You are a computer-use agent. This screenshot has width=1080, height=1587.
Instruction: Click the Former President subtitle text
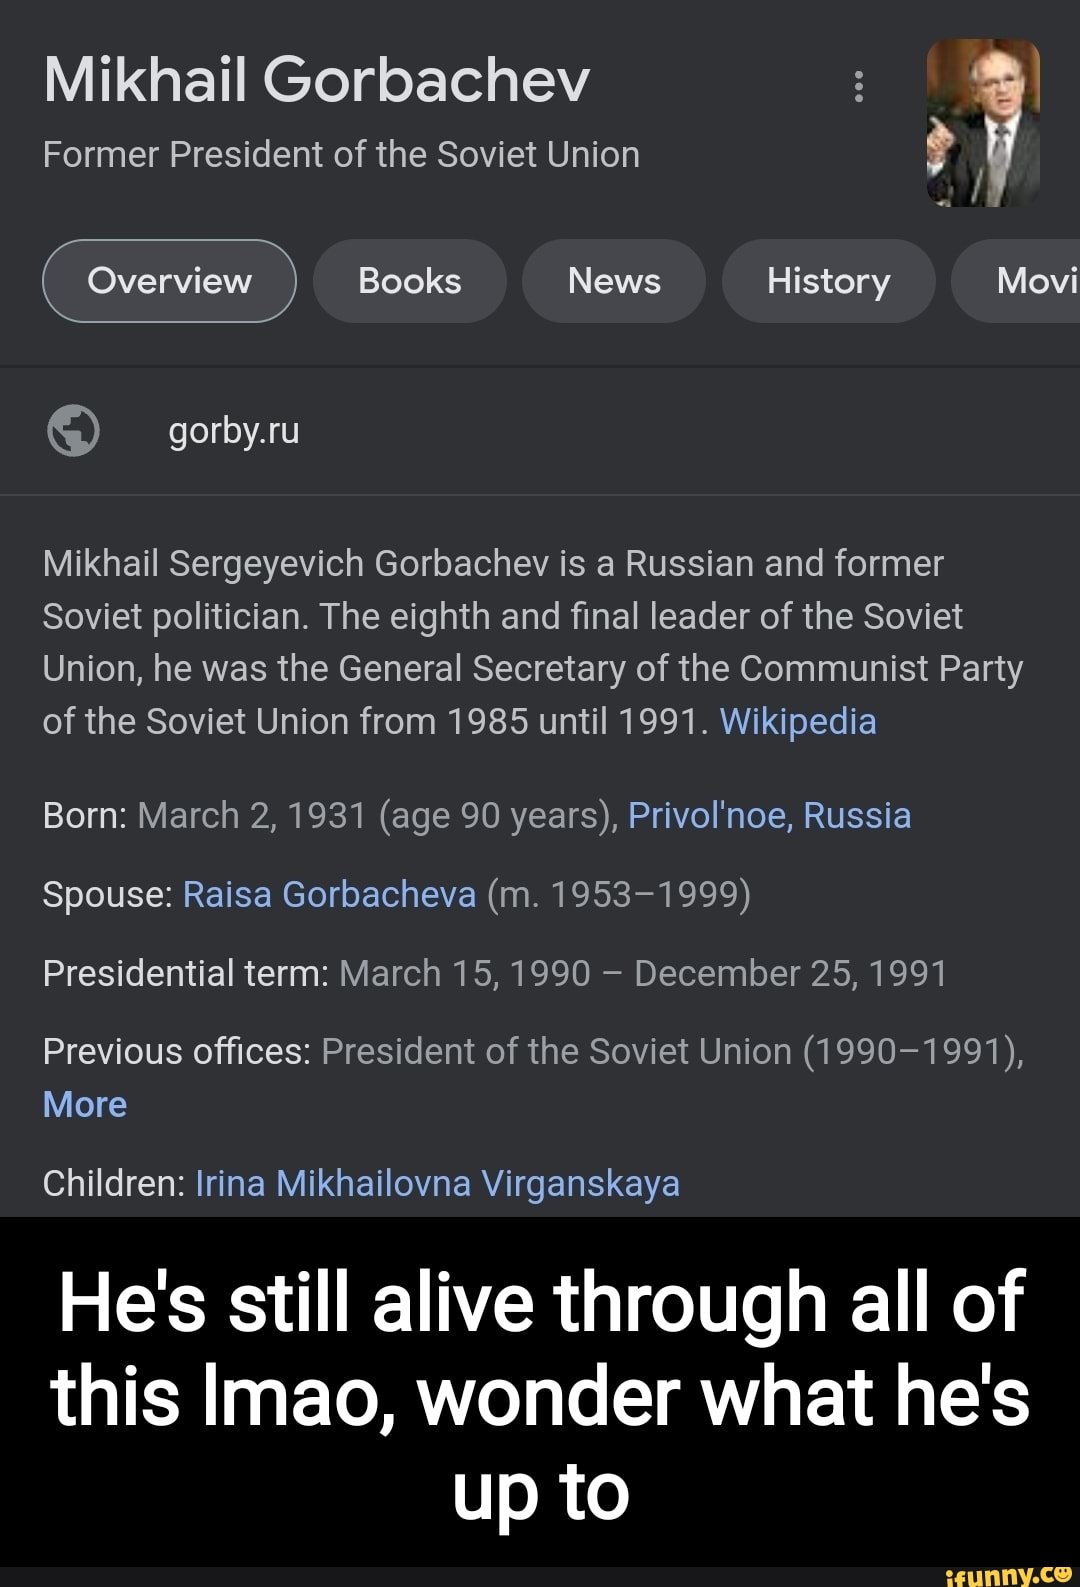[x=341, y=154]
